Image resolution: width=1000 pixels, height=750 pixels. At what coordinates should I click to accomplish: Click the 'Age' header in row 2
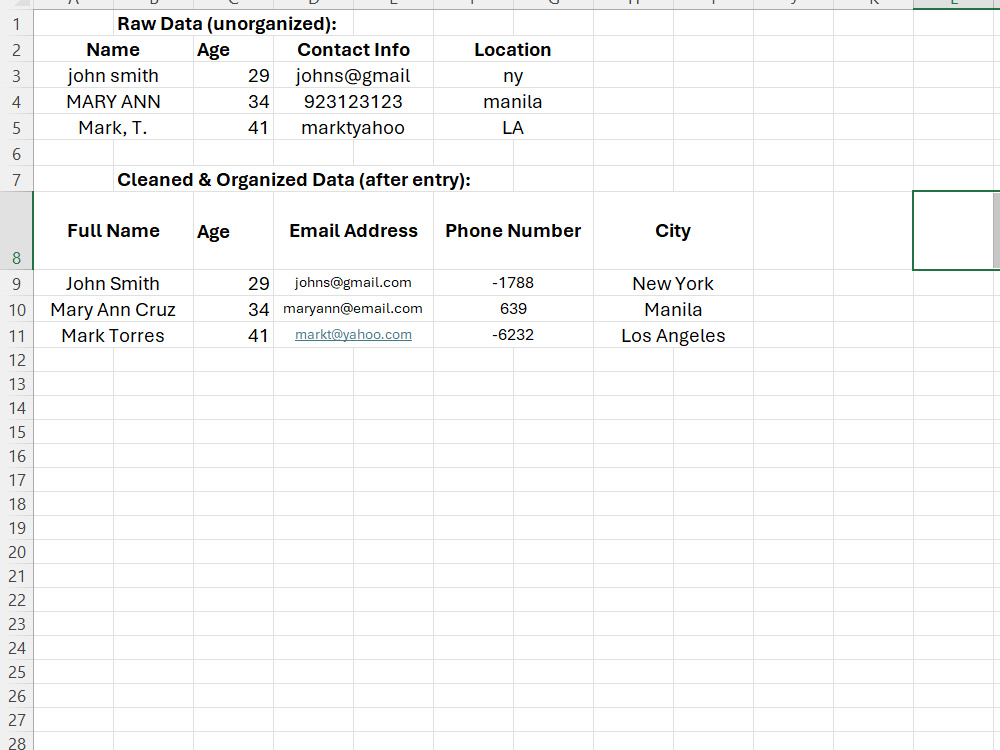pos(233,50)
